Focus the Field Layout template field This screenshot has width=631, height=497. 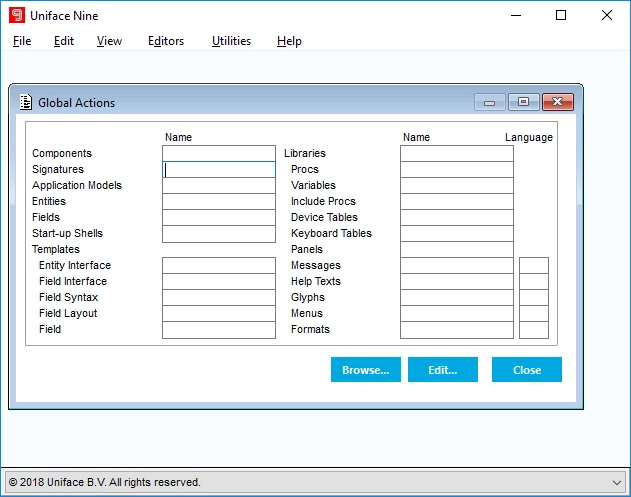click(219, 313)
